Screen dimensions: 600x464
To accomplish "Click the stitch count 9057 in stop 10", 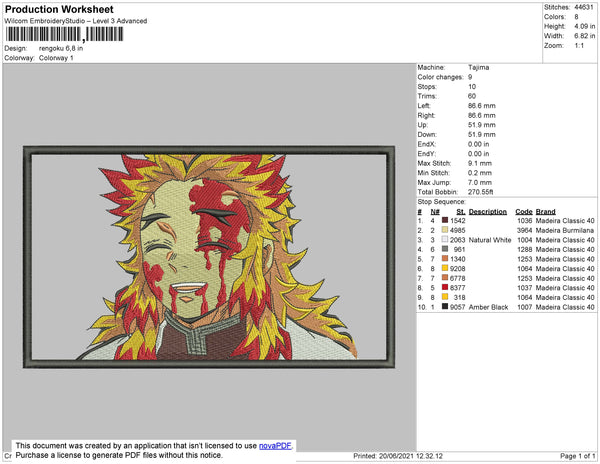I will [x=458, y=307].
